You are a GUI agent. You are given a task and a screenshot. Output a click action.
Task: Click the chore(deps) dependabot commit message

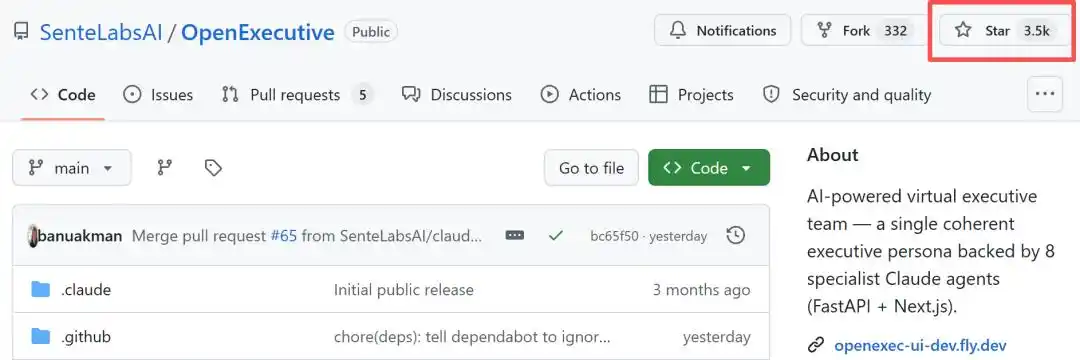472,337
